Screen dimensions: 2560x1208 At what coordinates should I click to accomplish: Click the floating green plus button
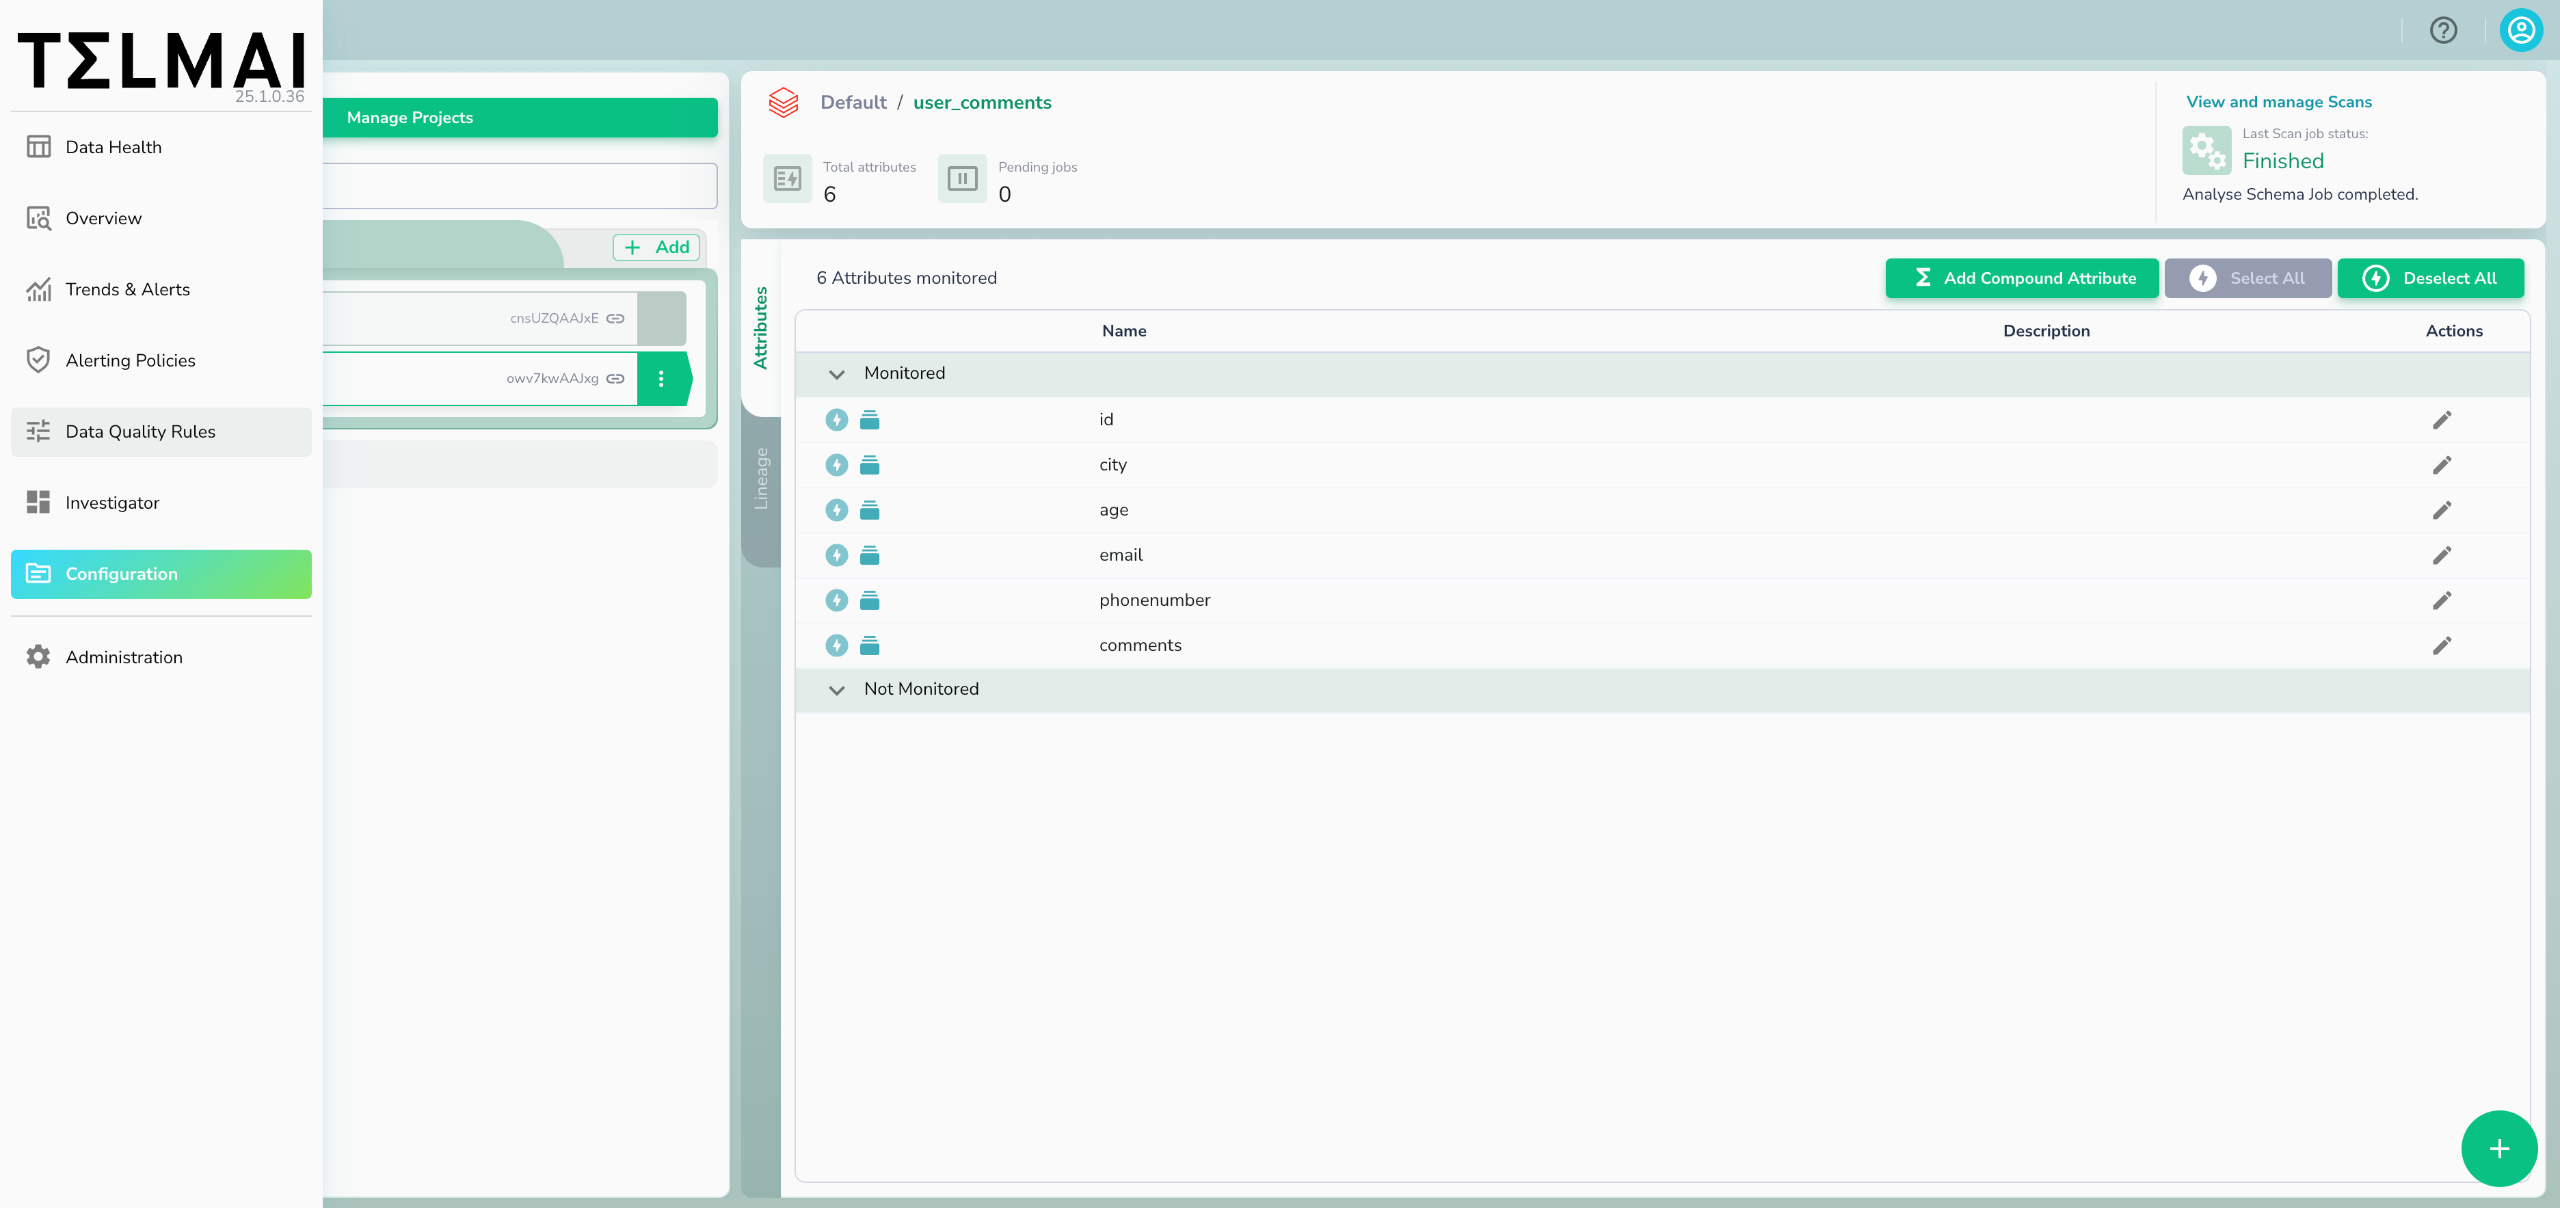(2498, 1148)
